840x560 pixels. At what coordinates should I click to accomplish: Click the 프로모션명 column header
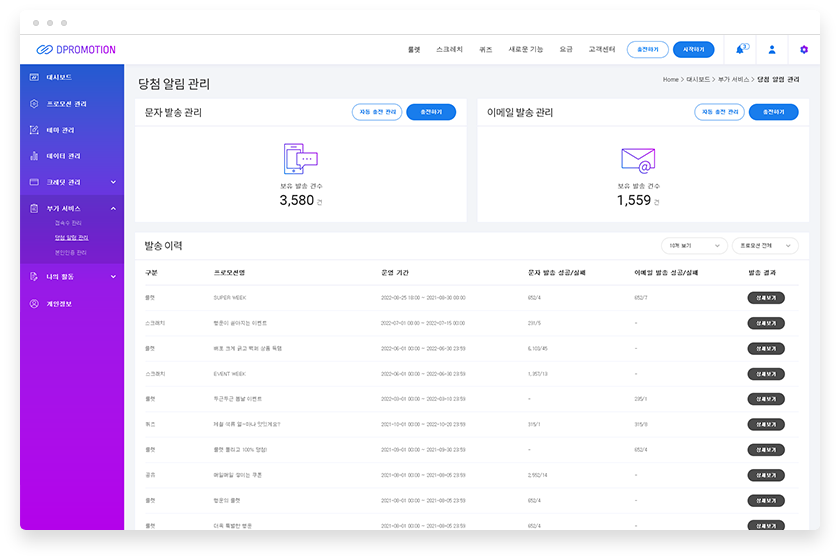pos(229,273)
